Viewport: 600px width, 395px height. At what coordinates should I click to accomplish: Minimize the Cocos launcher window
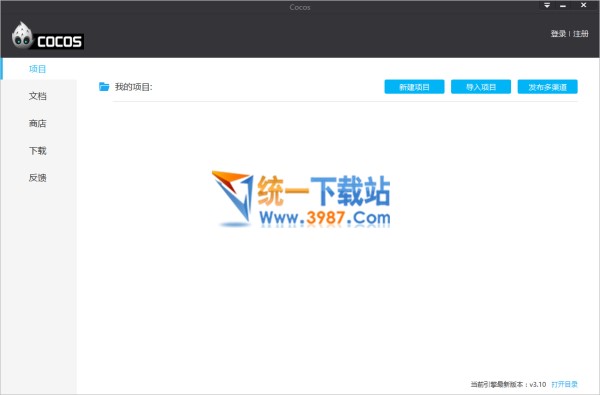[x=563, y=5]
